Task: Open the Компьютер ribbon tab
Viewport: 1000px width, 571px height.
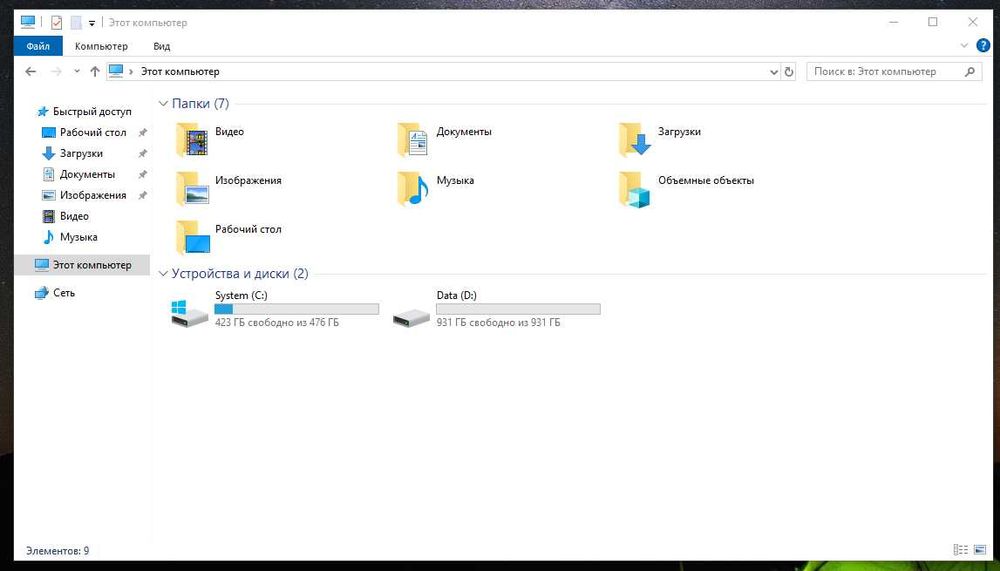Action: tap(101, 46)
